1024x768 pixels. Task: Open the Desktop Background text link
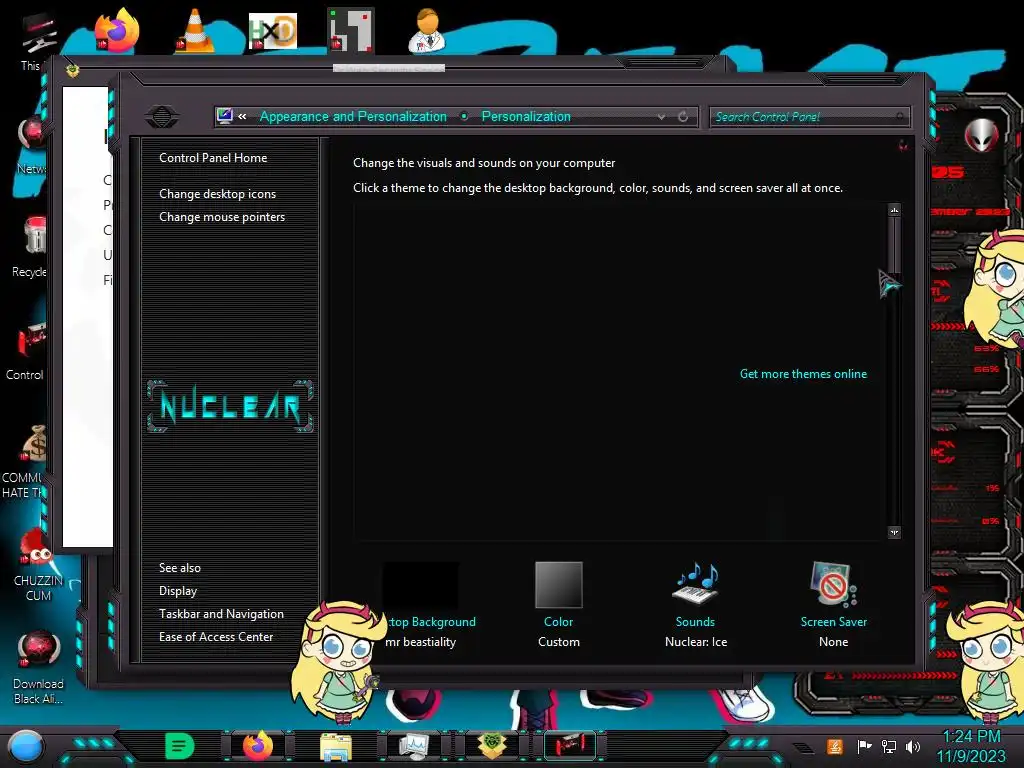click(x=431, y=622)
